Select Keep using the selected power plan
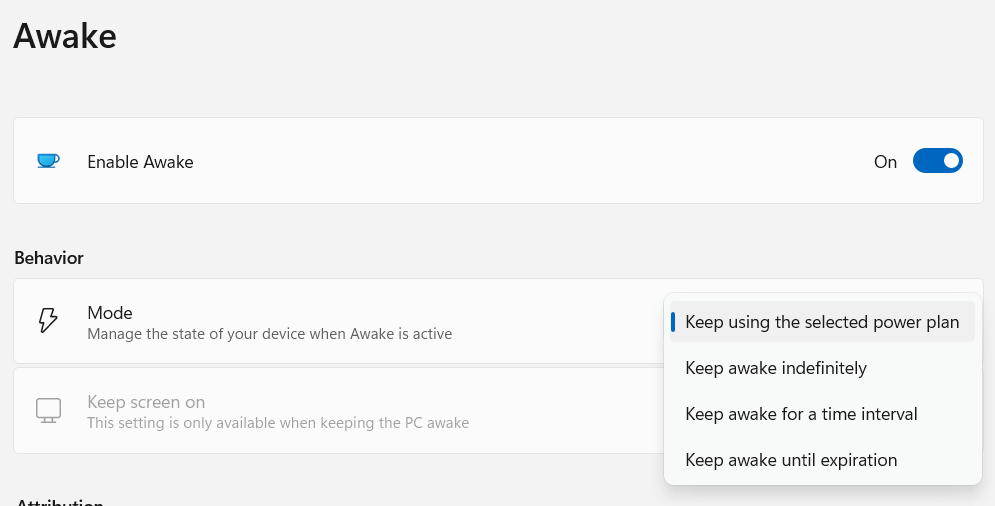995x506 pixels. click(822, 322)
